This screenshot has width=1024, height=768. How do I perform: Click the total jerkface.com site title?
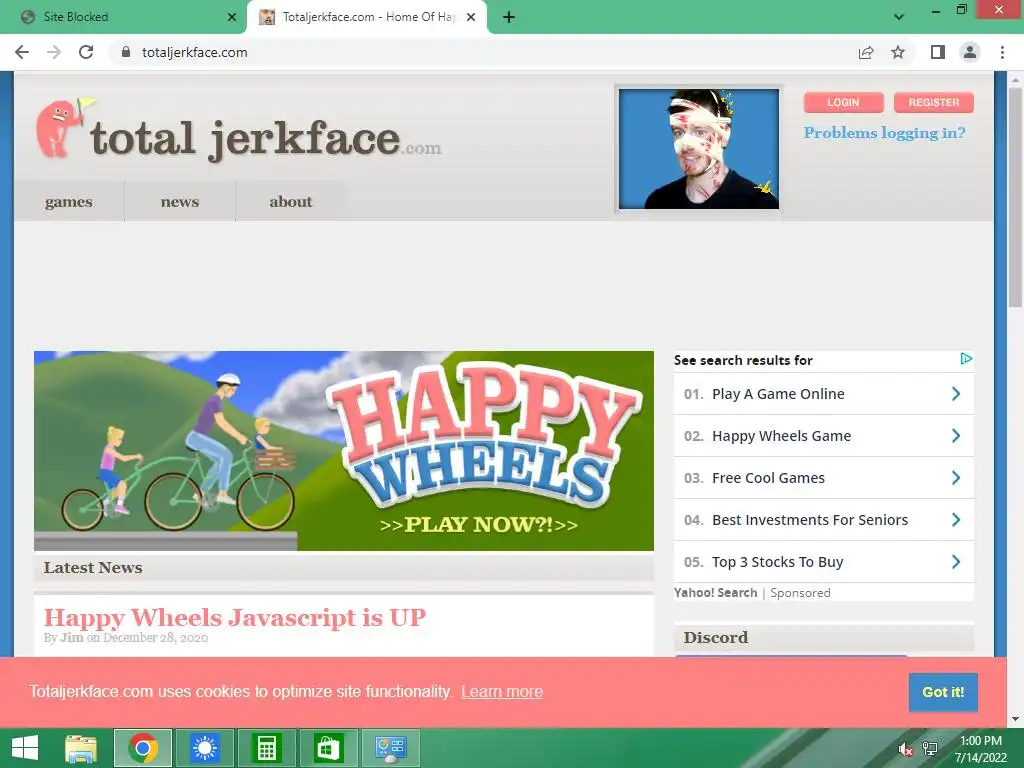pyautogui.click(x=266, y=138)
